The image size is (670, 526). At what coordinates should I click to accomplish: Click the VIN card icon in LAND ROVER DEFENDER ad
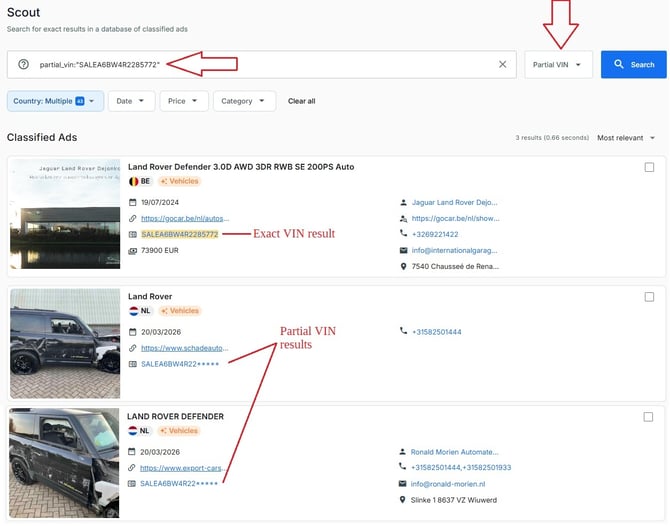click(132, 484)
